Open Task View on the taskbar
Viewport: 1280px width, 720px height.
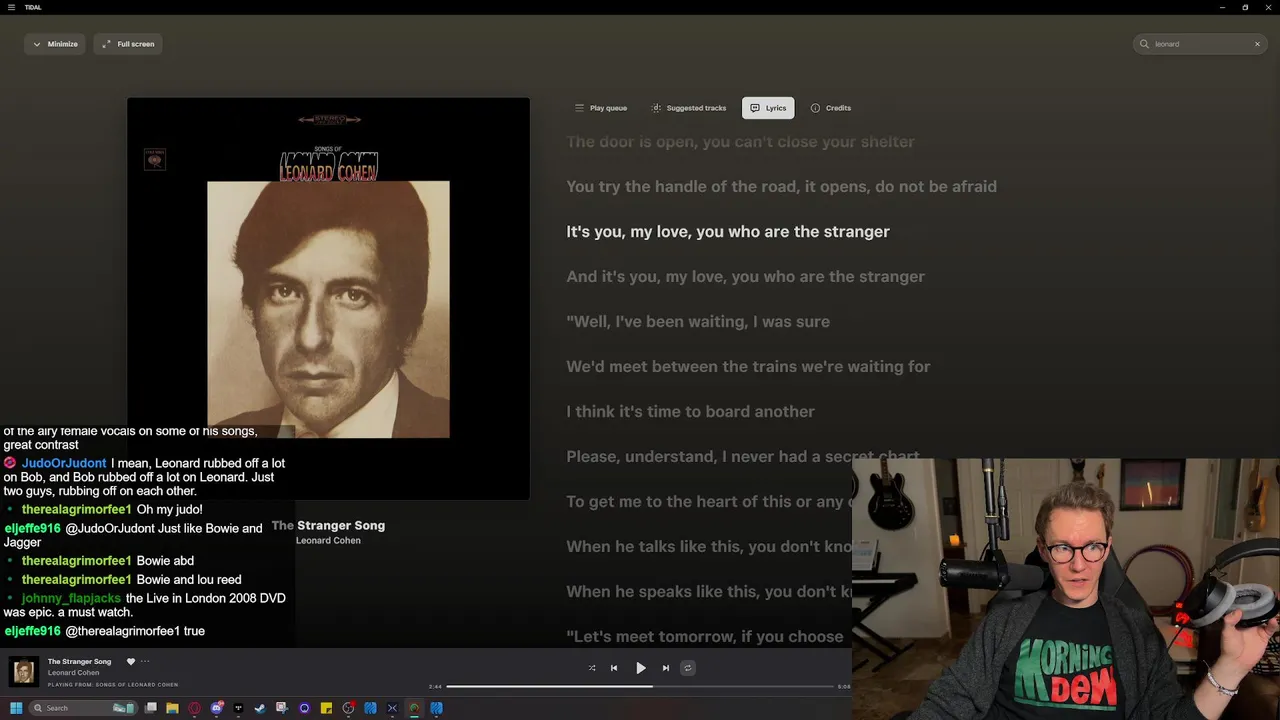tap(151, 708)
